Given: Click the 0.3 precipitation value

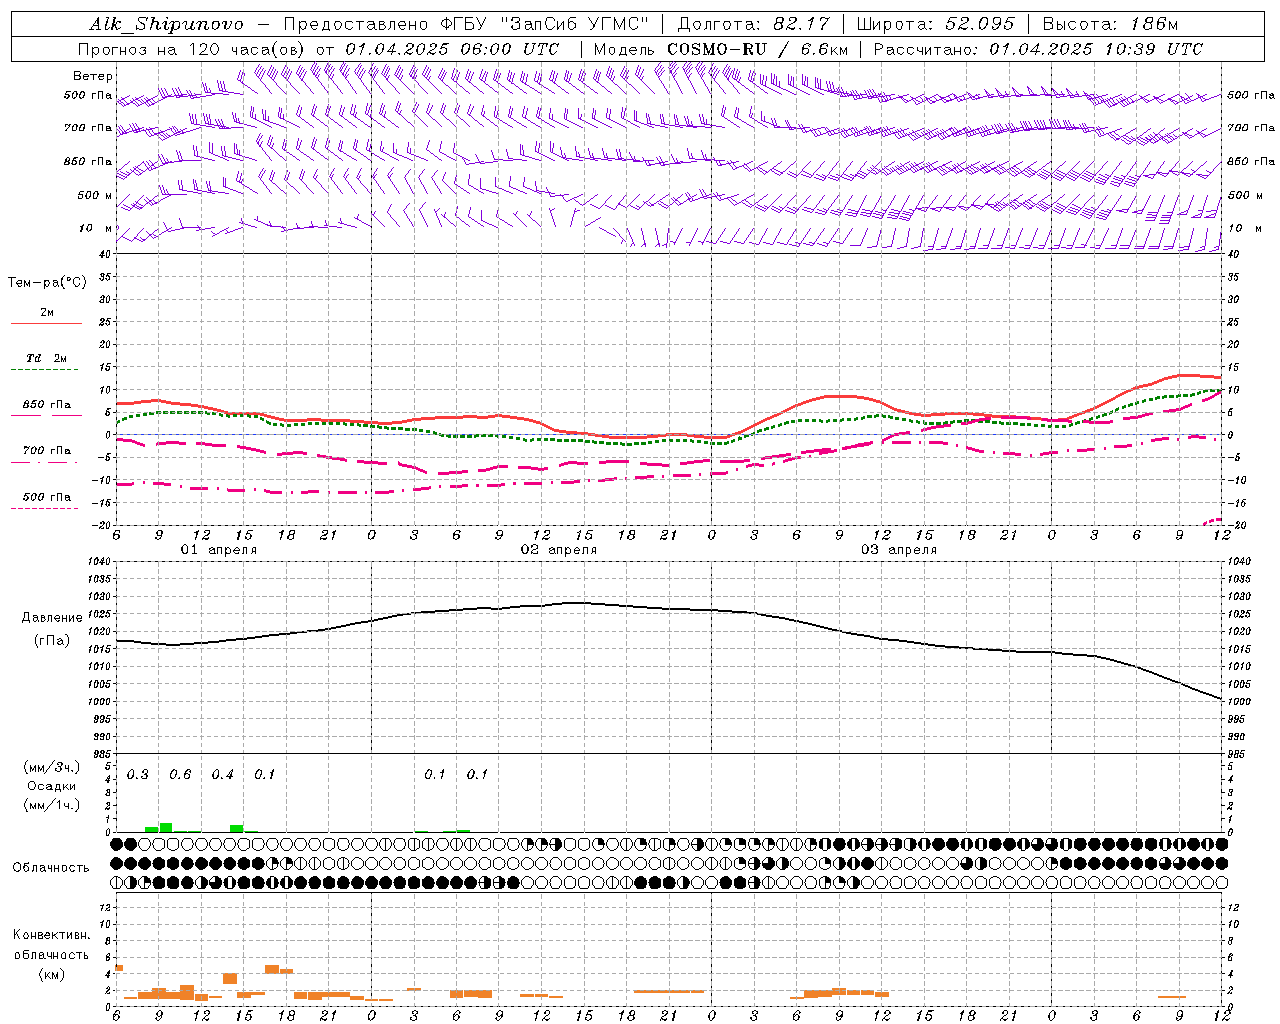Looking at the screenshot, I should coord(138,775).
